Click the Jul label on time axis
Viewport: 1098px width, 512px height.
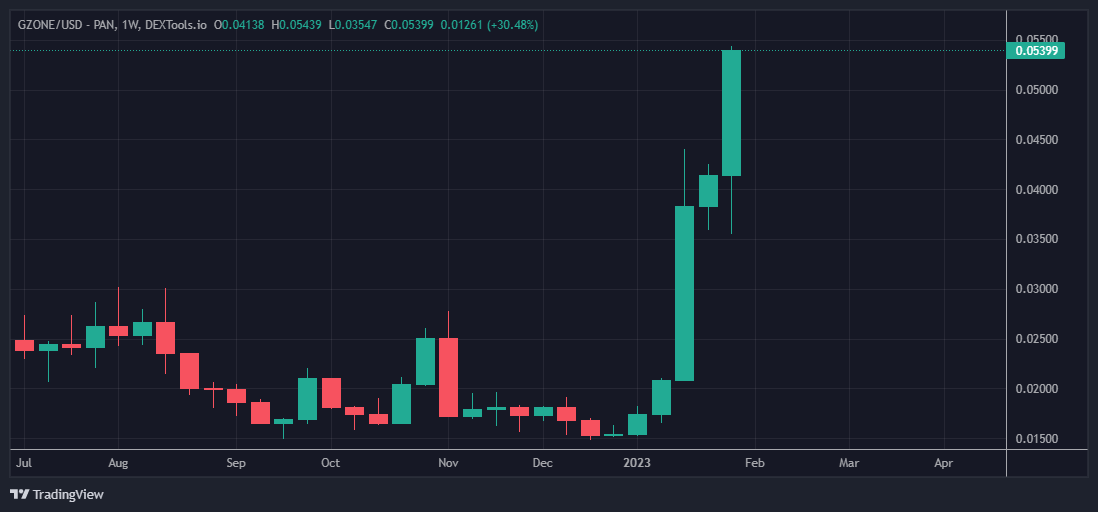pos(24,463)
